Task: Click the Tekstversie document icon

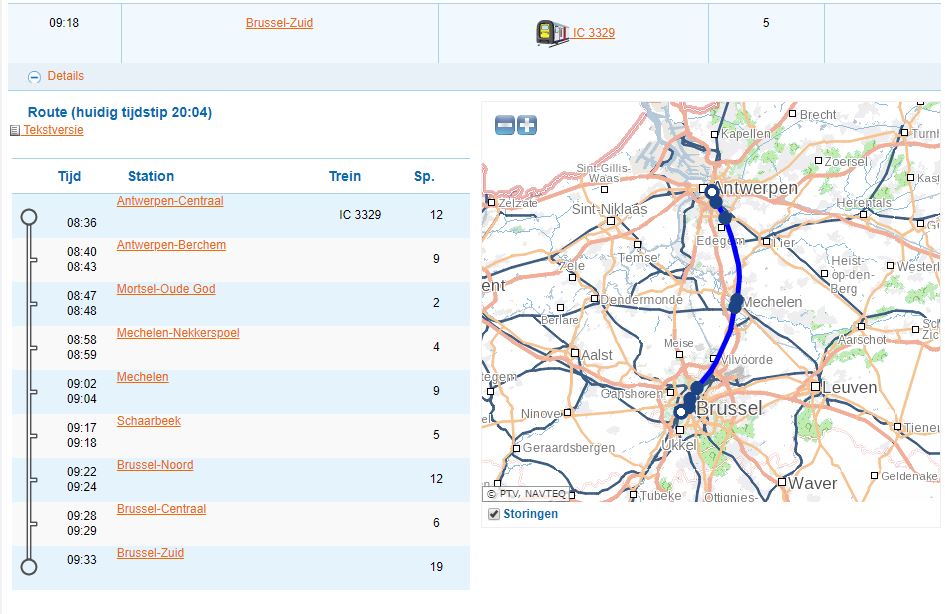Action: pyautogui.click(x=14, y=131)
